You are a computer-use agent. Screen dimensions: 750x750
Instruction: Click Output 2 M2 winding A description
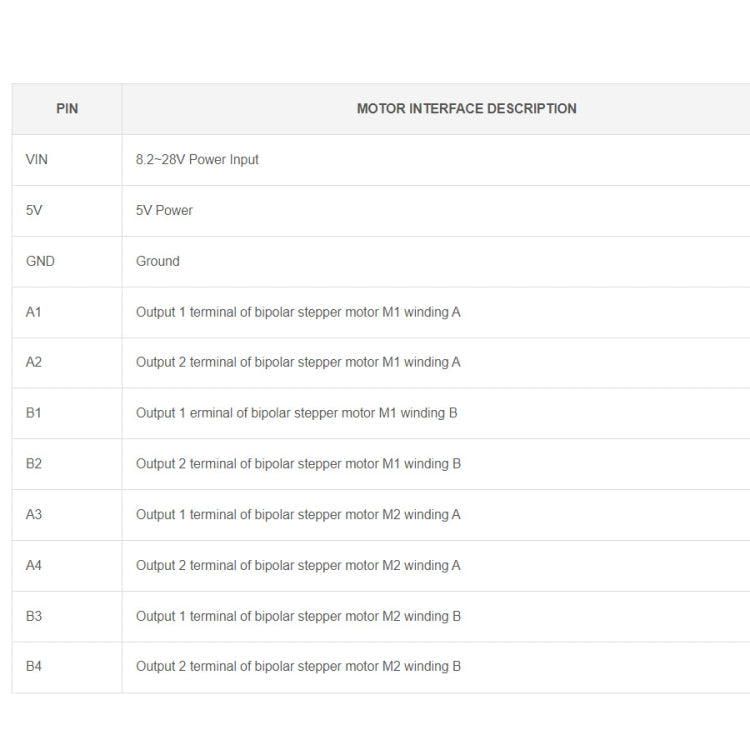pyautogui.click(x=298, y=566)
